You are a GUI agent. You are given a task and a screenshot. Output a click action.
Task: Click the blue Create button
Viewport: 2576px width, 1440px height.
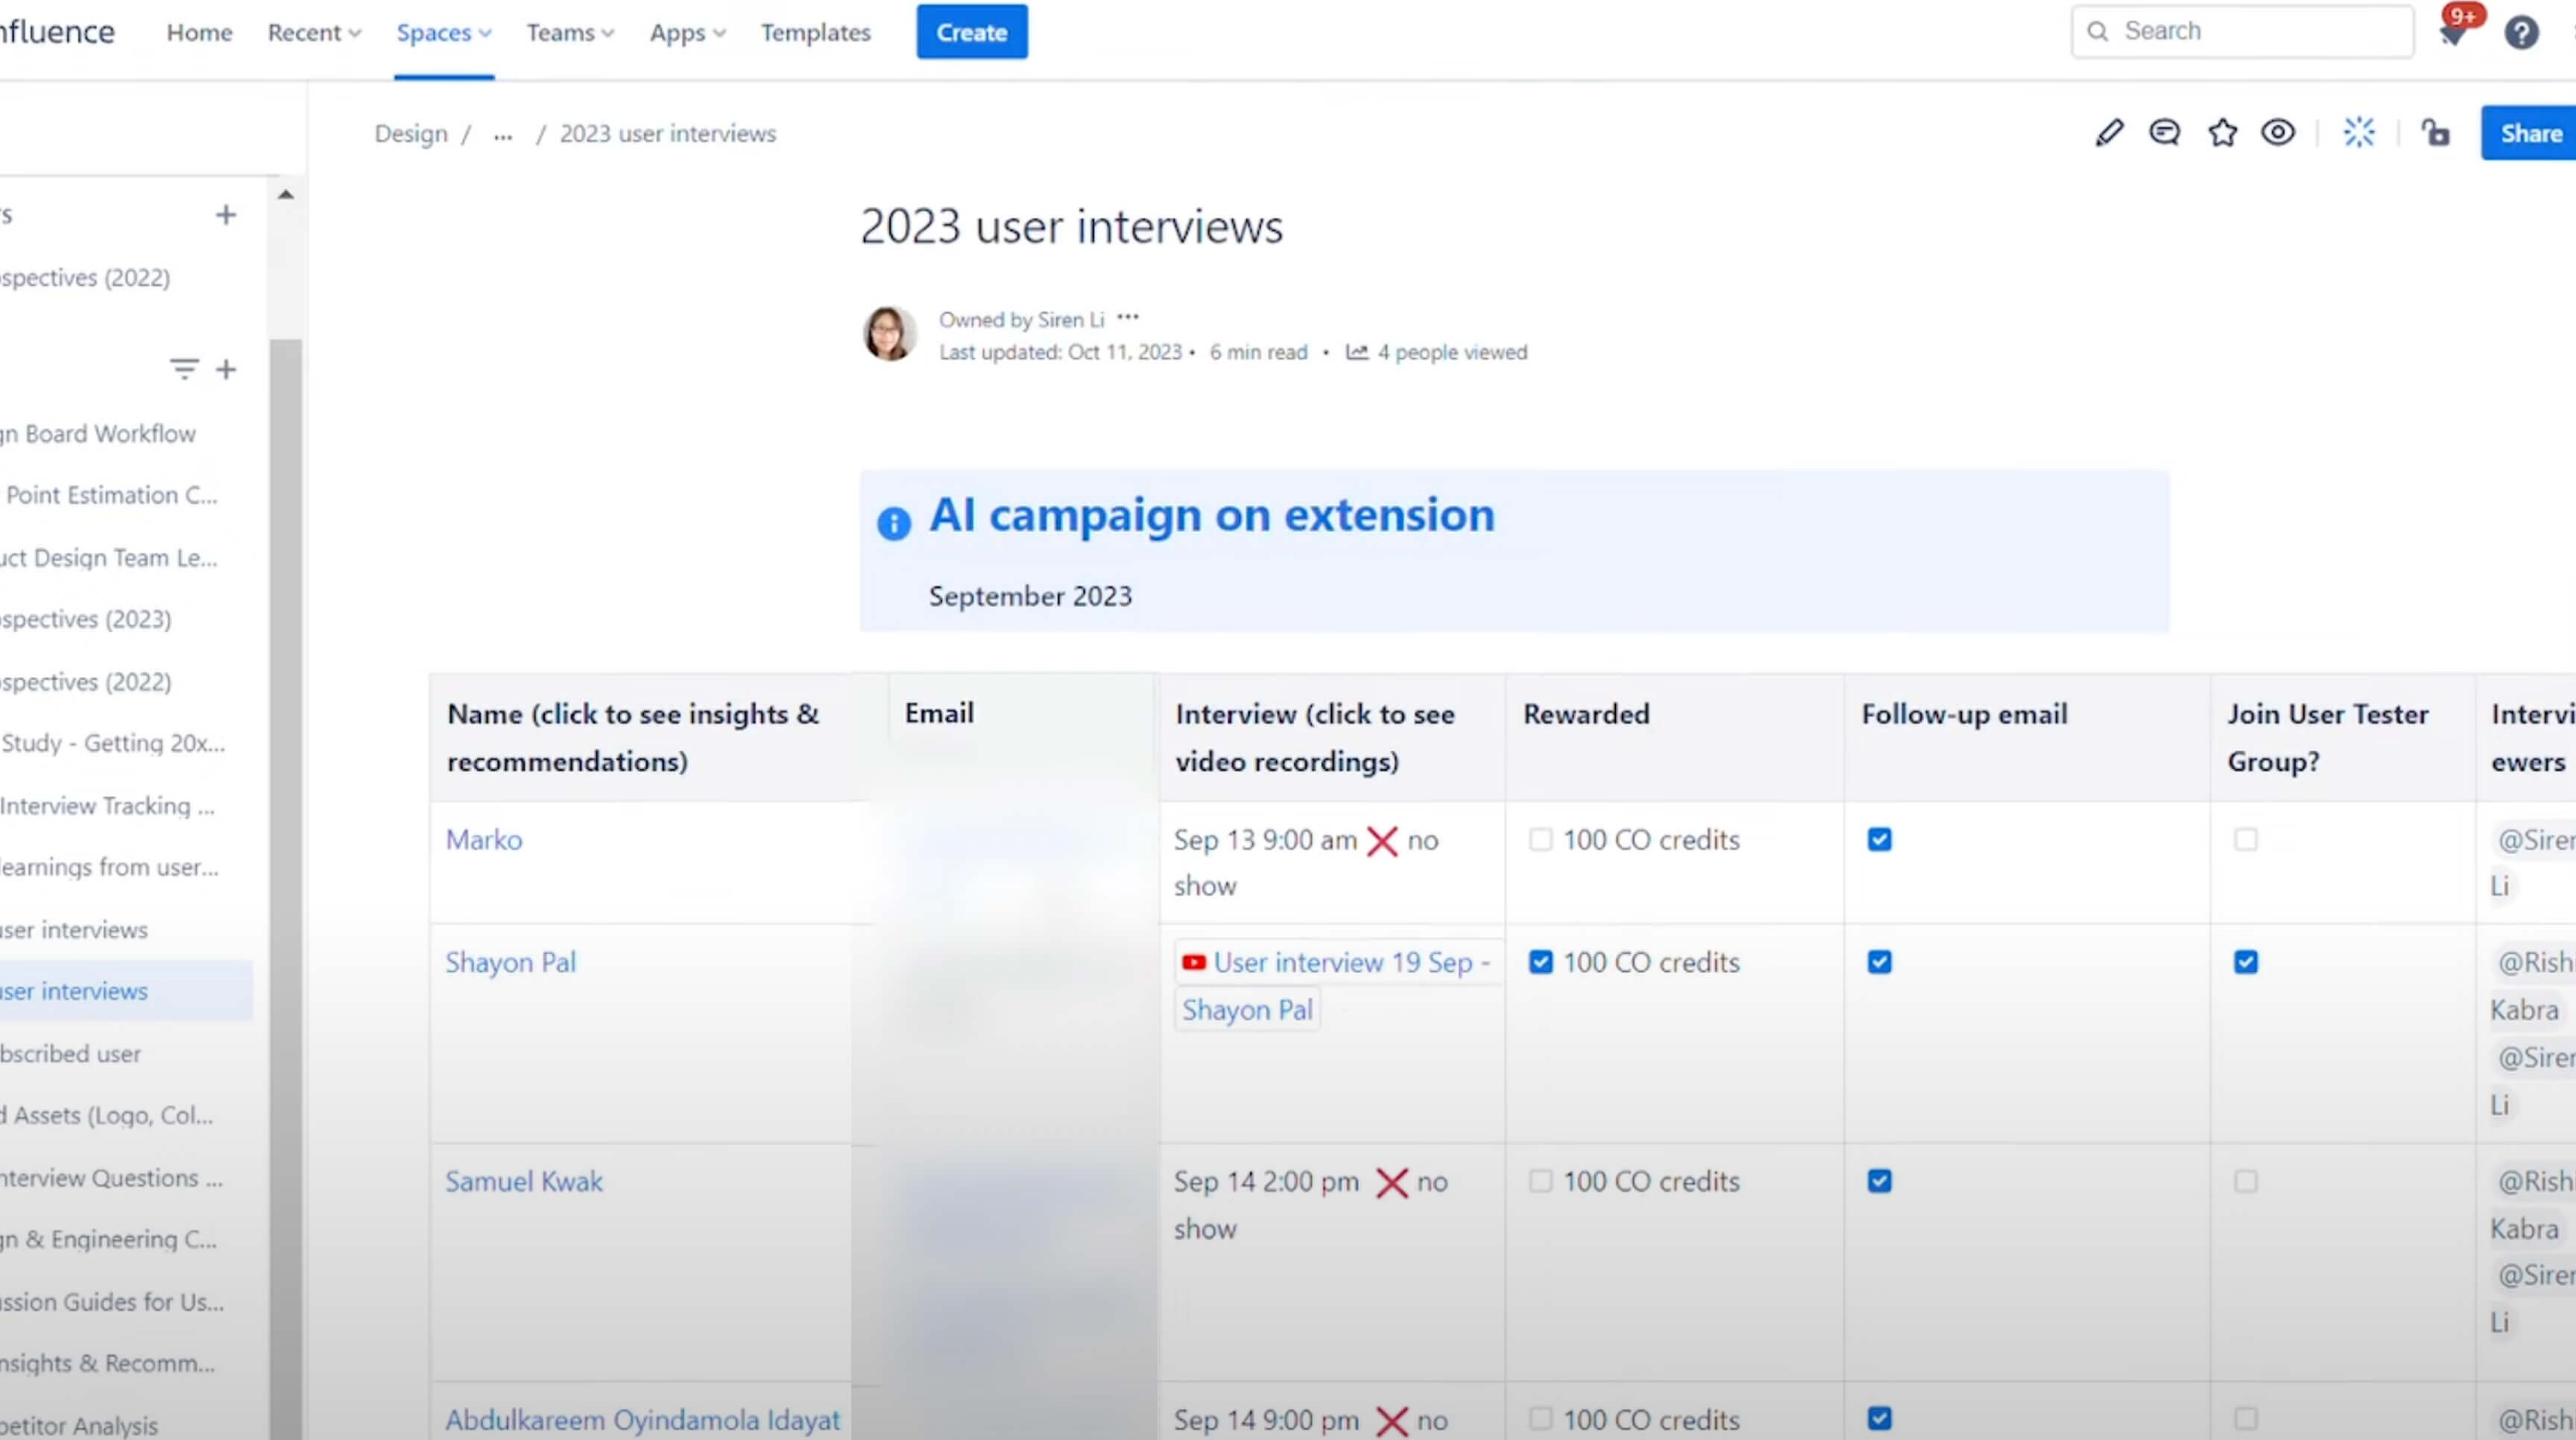(971, 33)
